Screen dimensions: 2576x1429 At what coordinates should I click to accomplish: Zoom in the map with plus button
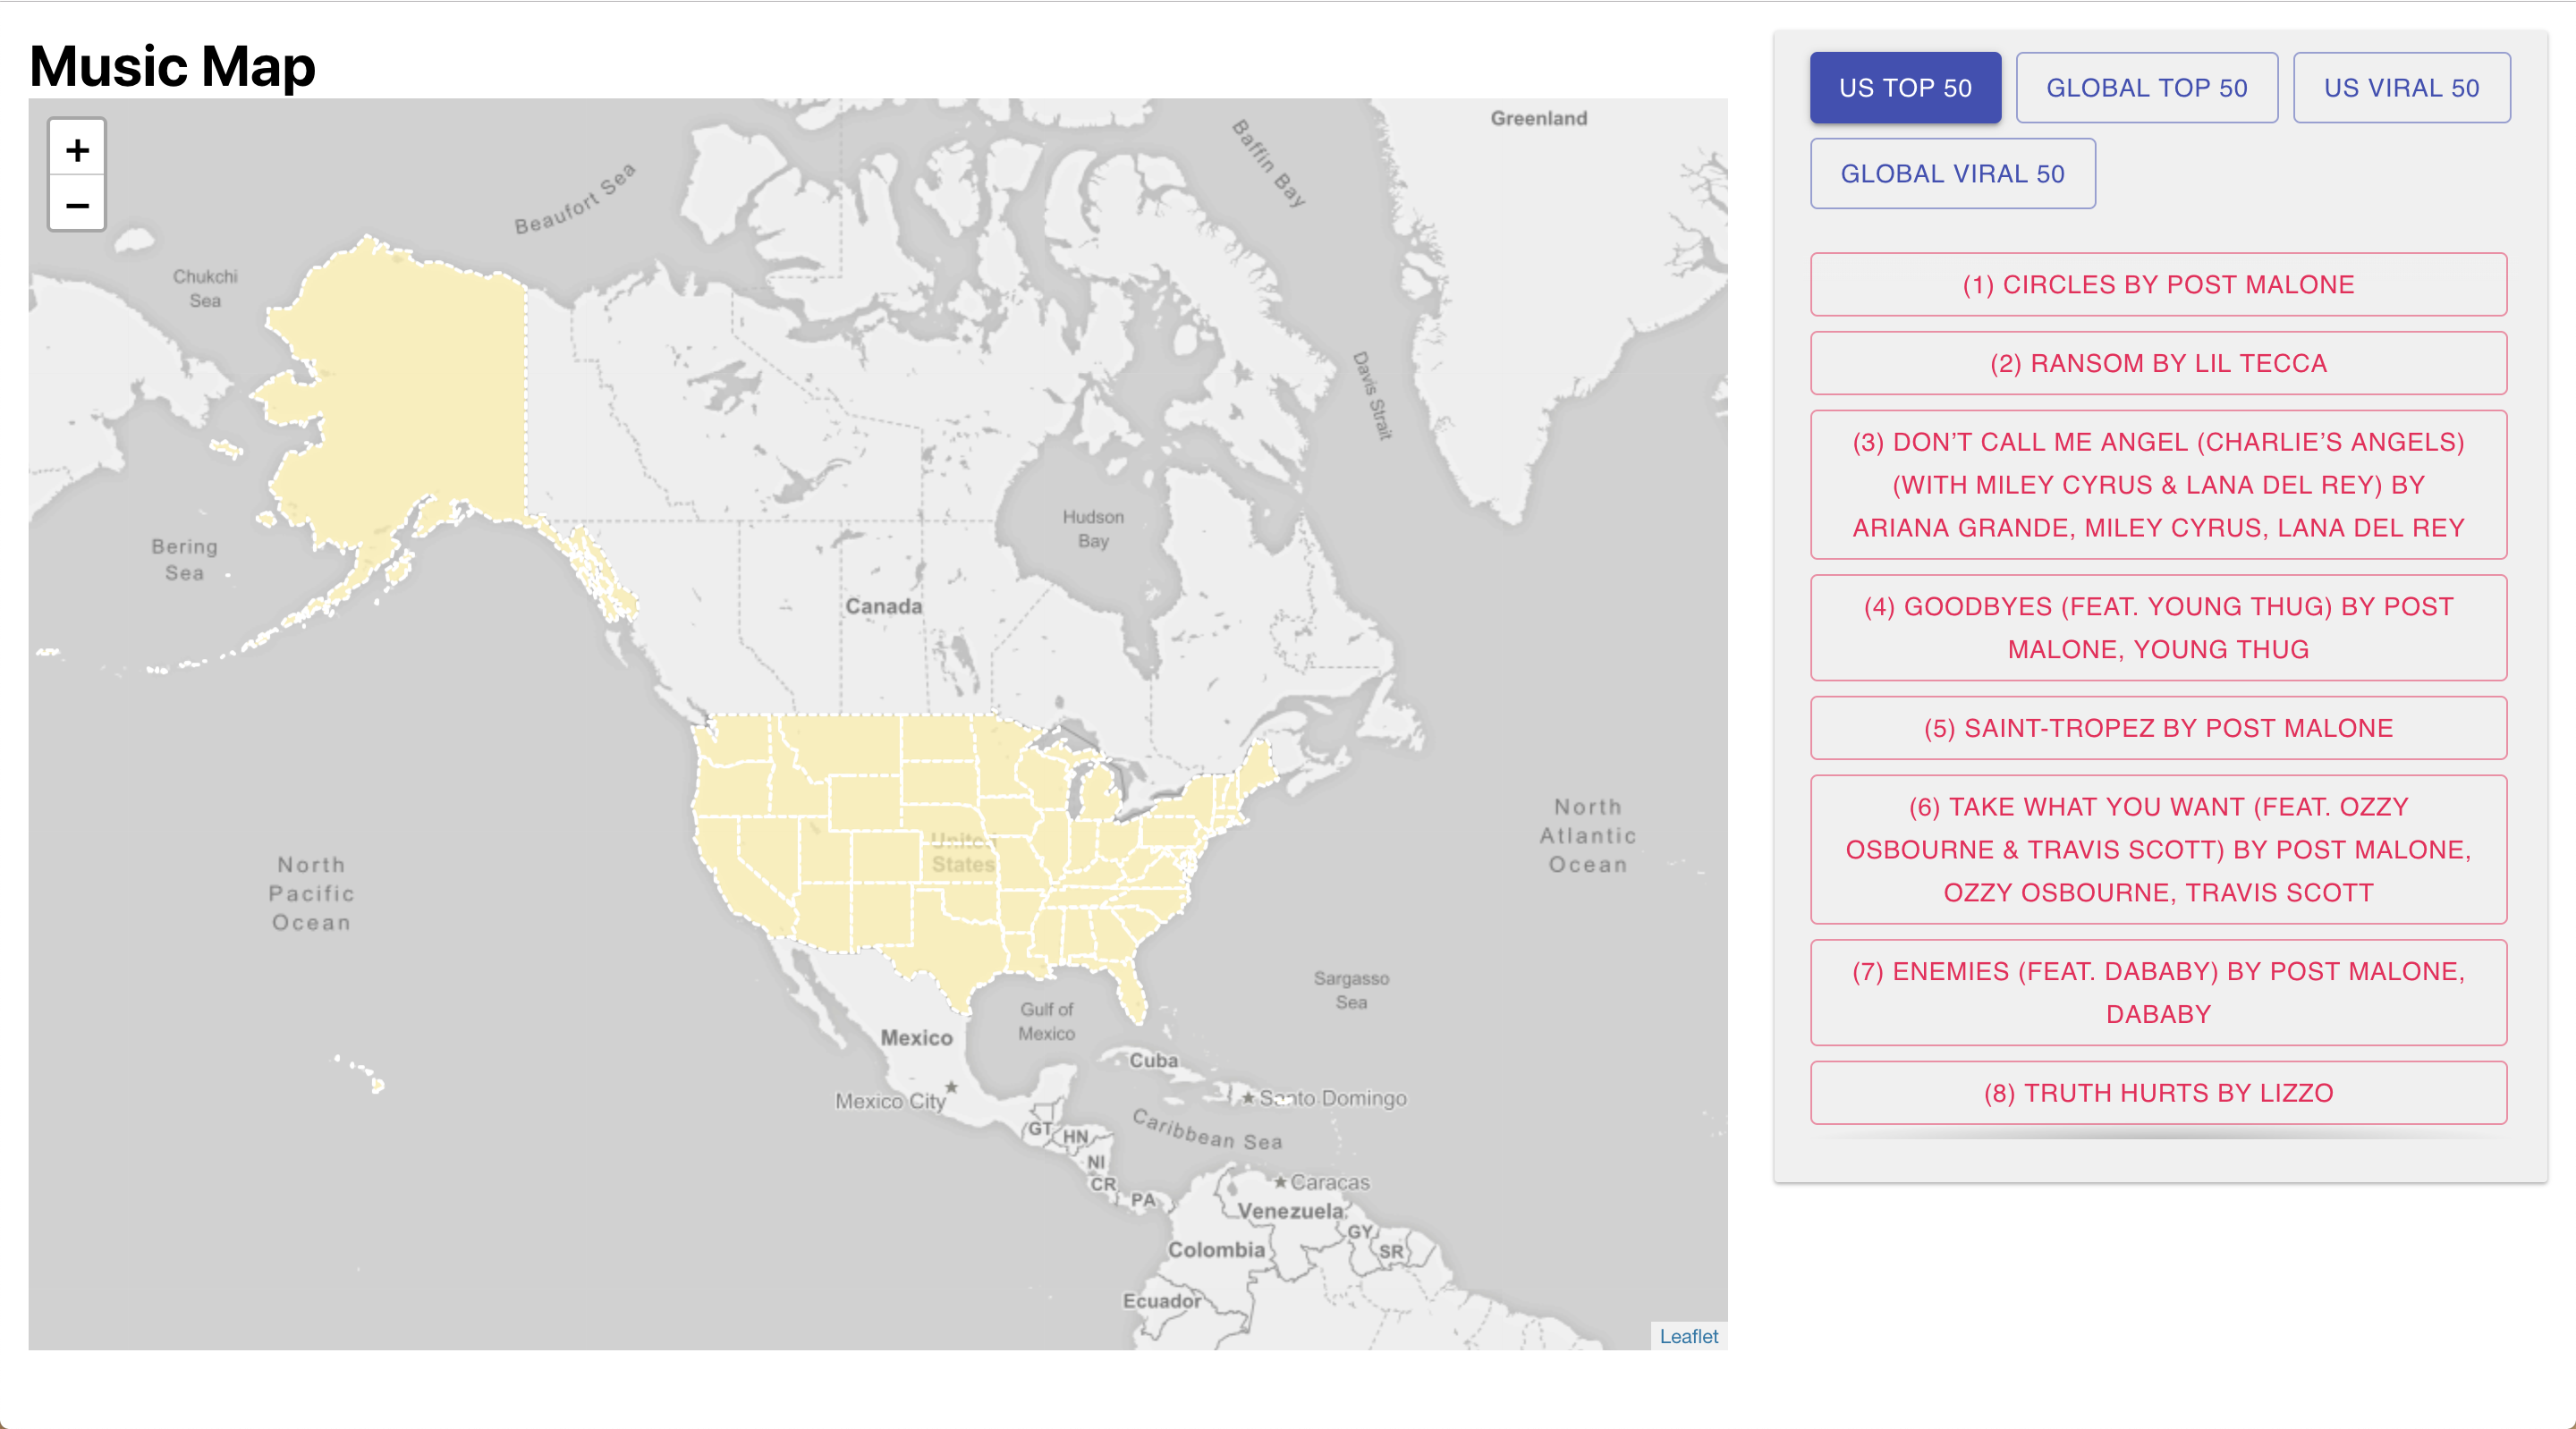(77, 150)
